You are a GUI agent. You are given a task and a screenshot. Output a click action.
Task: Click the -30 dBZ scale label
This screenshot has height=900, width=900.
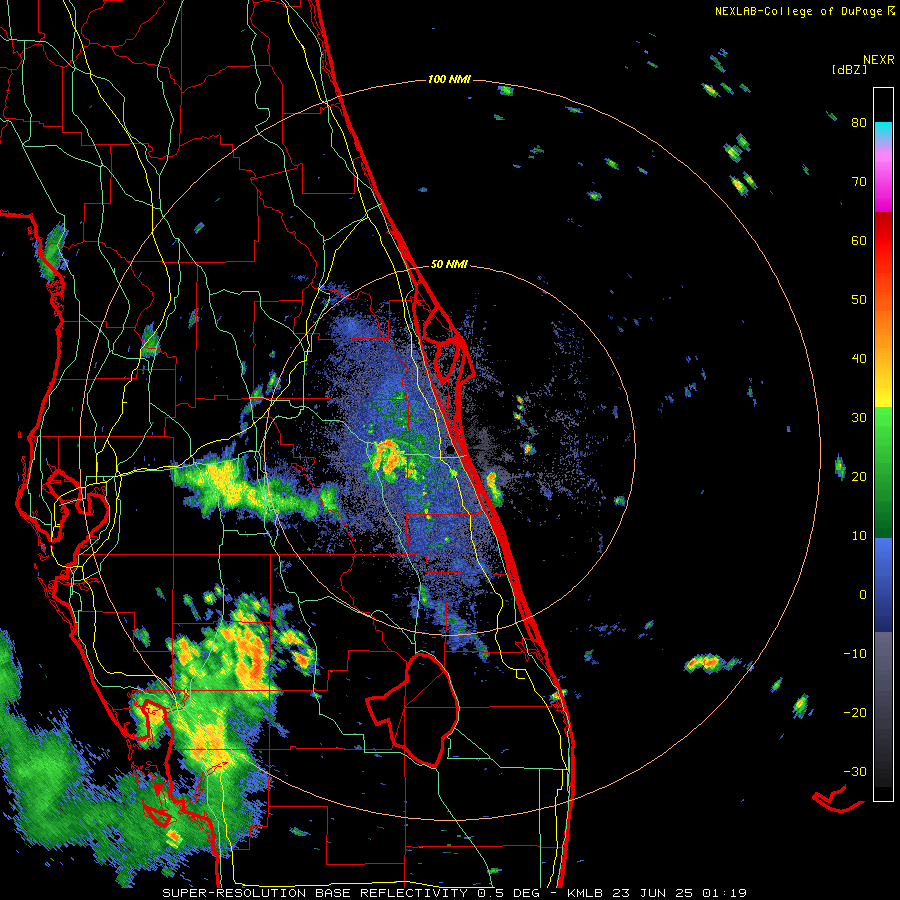855,772
